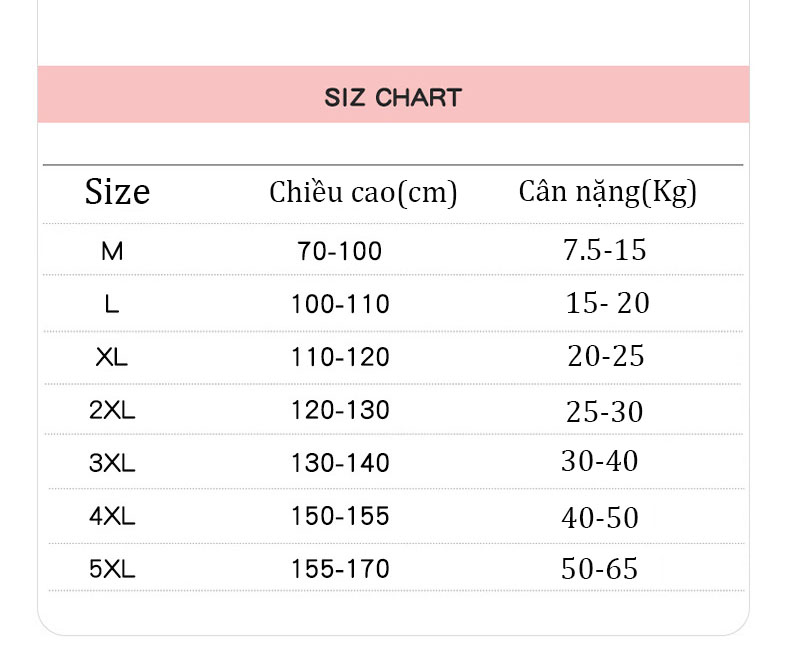Click the 70-100 height value
Viewport: 790px width, 655px height.
point(340,251)
